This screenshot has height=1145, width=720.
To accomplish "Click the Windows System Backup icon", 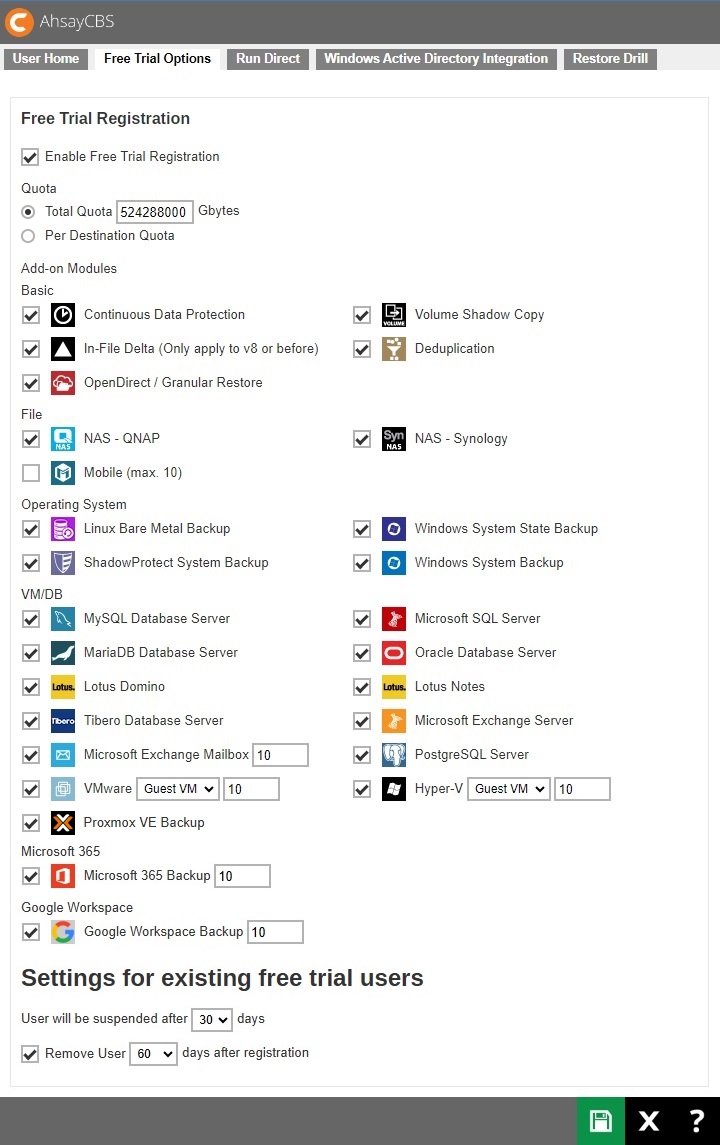I will 394,563.
